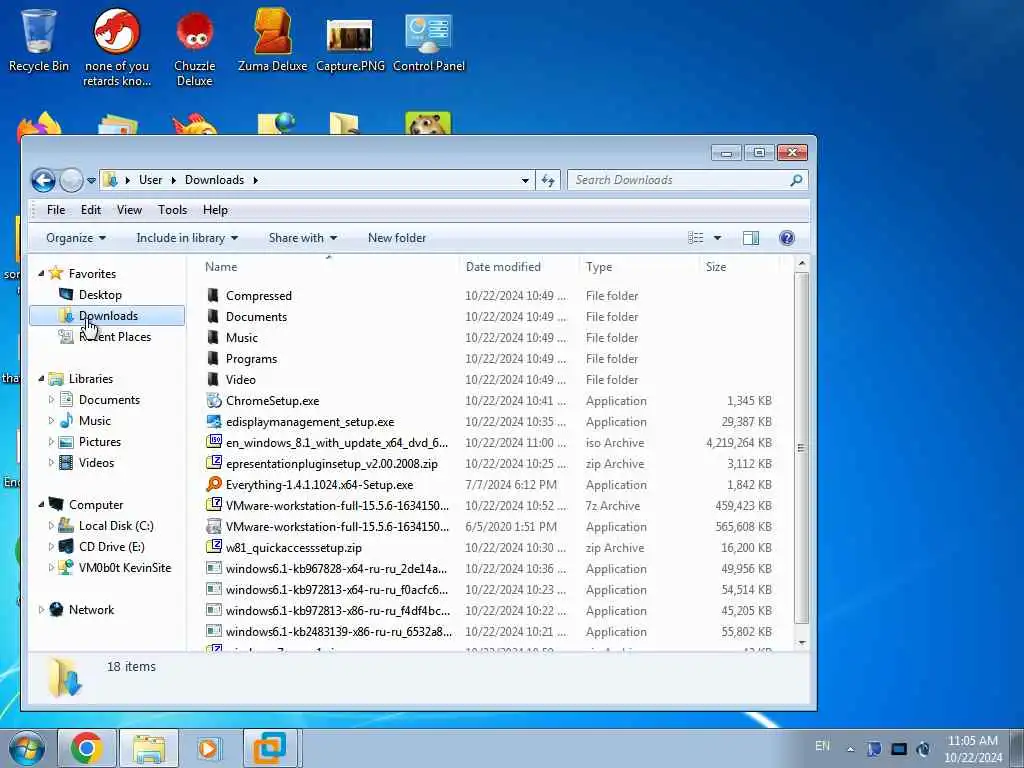
Task: Open recent pages dropdown near back button
Action: tap(91, 181)
